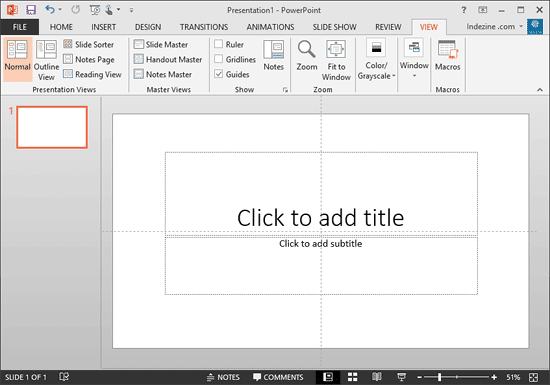Open Slide Master view
The height and width of the screenshot is (385, 550).
pos(161,45)
